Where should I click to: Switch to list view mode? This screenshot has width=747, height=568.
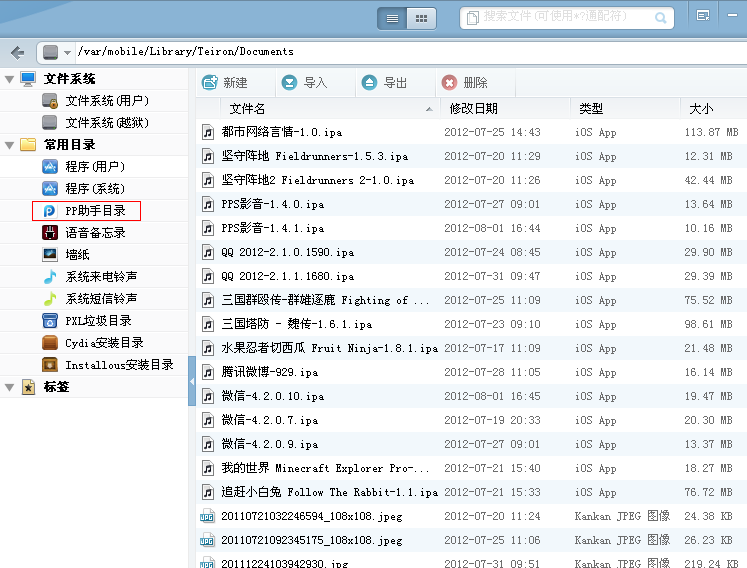393,18
